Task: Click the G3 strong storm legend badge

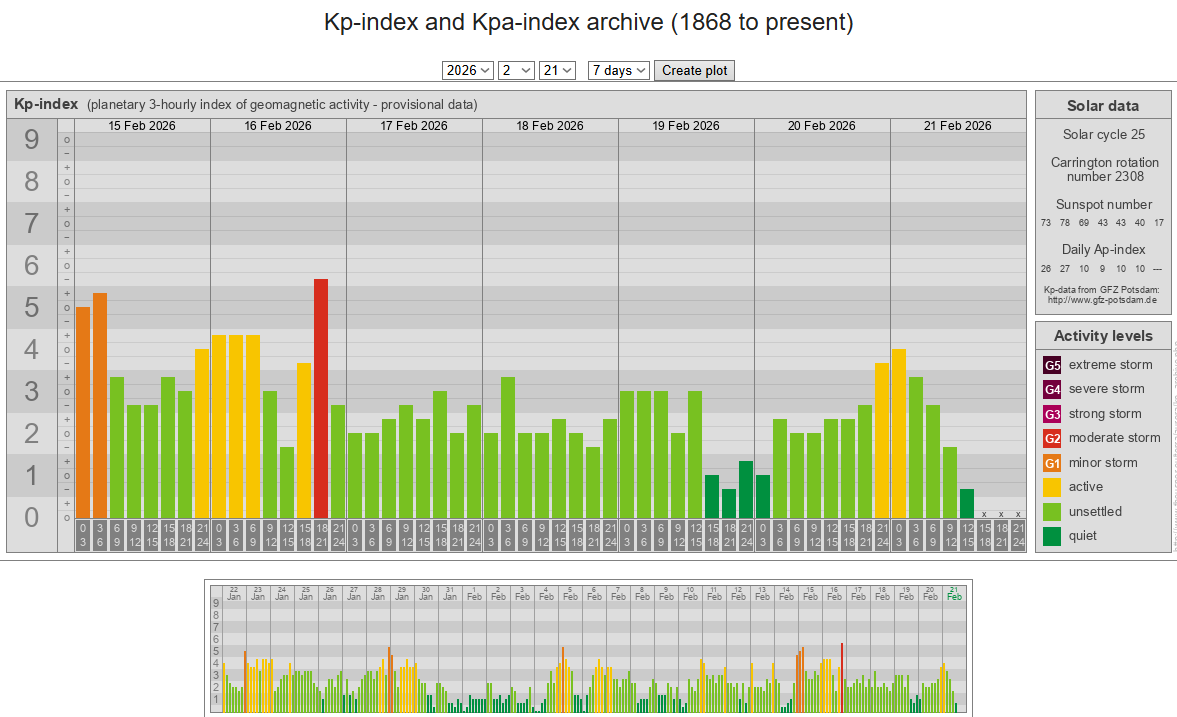Action: (1052, 414)
